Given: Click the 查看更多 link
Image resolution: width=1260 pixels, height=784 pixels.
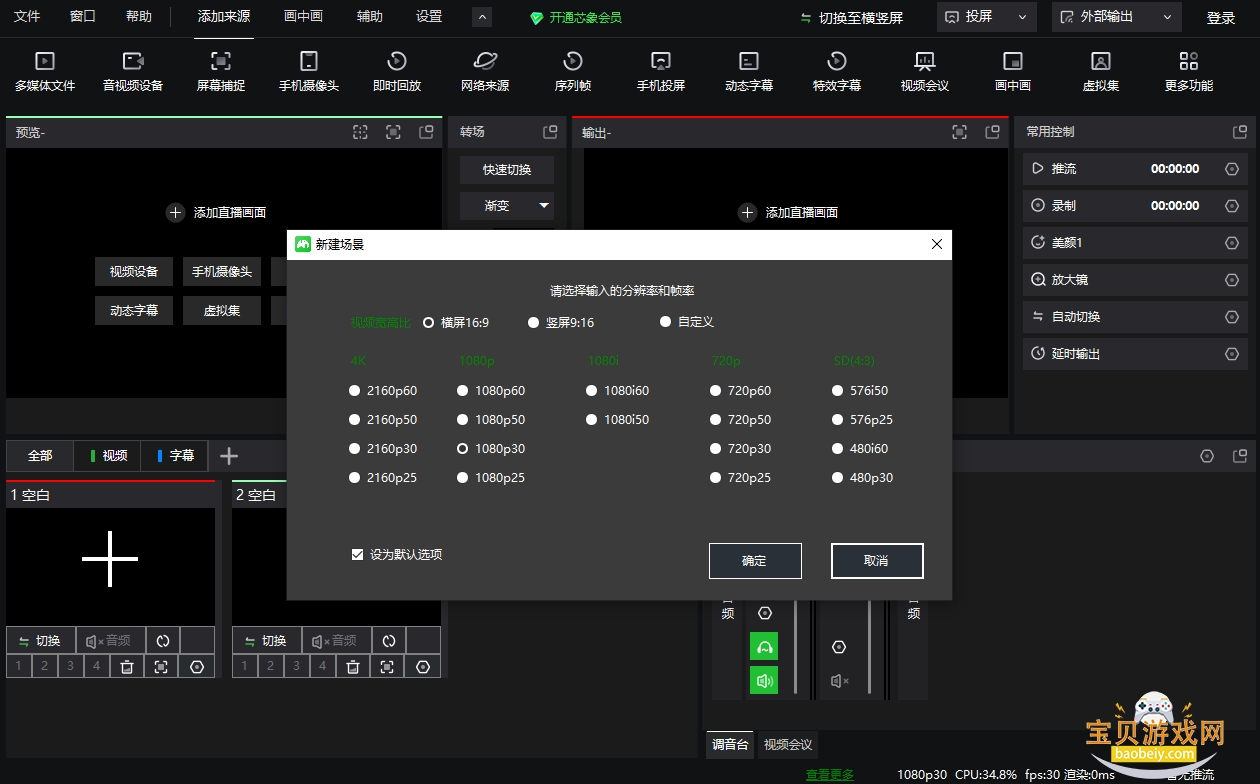Looking at the screenshot, I should tap(830, 775).
